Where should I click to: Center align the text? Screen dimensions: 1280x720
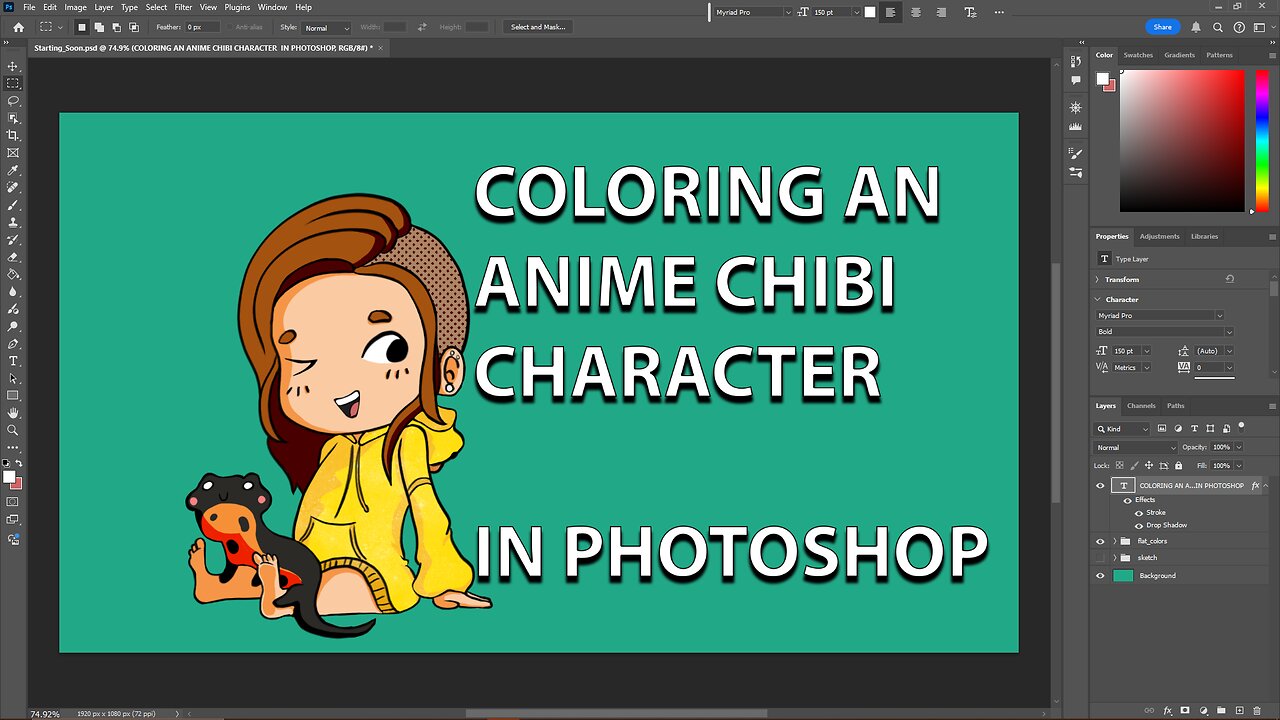[915, 12]
